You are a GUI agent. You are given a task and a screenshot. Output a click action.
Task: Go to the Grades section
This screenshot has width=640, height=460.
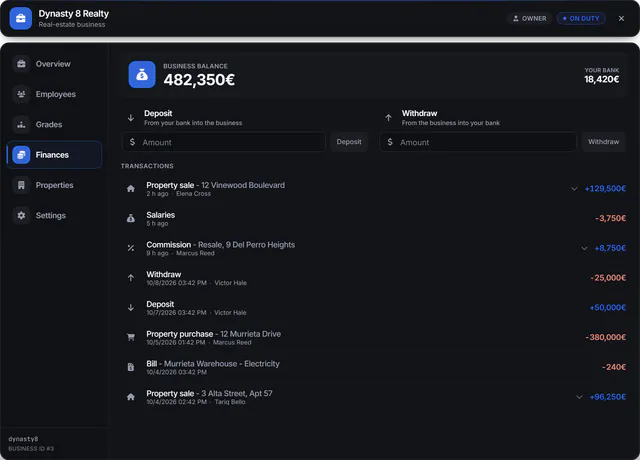tap(54, 124)
